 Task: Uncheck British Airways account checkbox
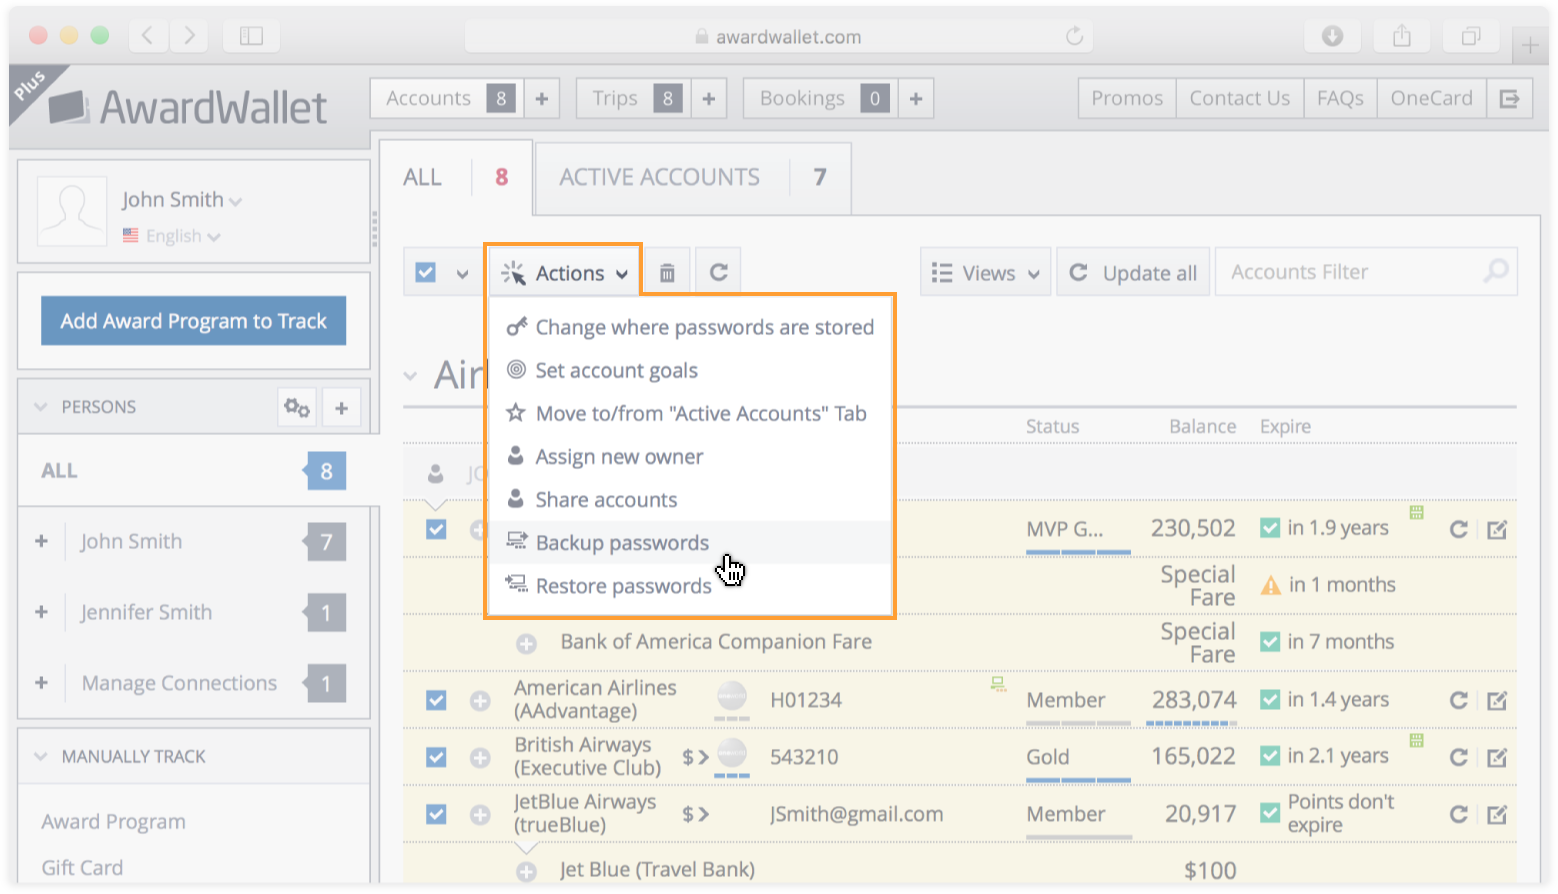click(x=436, y=757)
